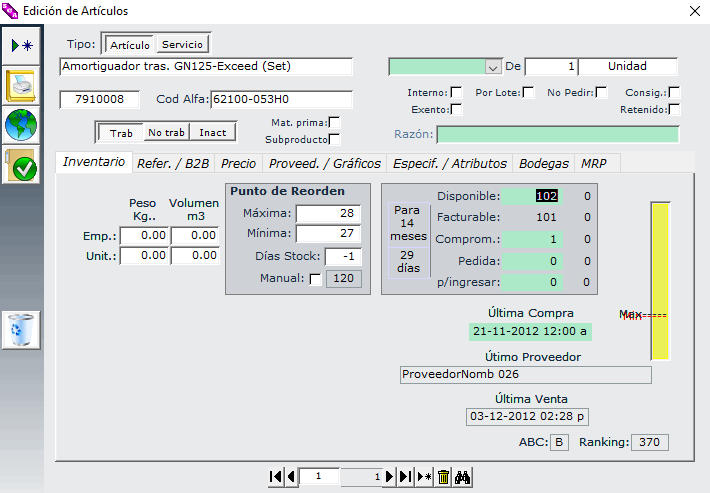Click the binoculars search icon
The width and height of the screenshot is (710, 493).
click(463, 478)
